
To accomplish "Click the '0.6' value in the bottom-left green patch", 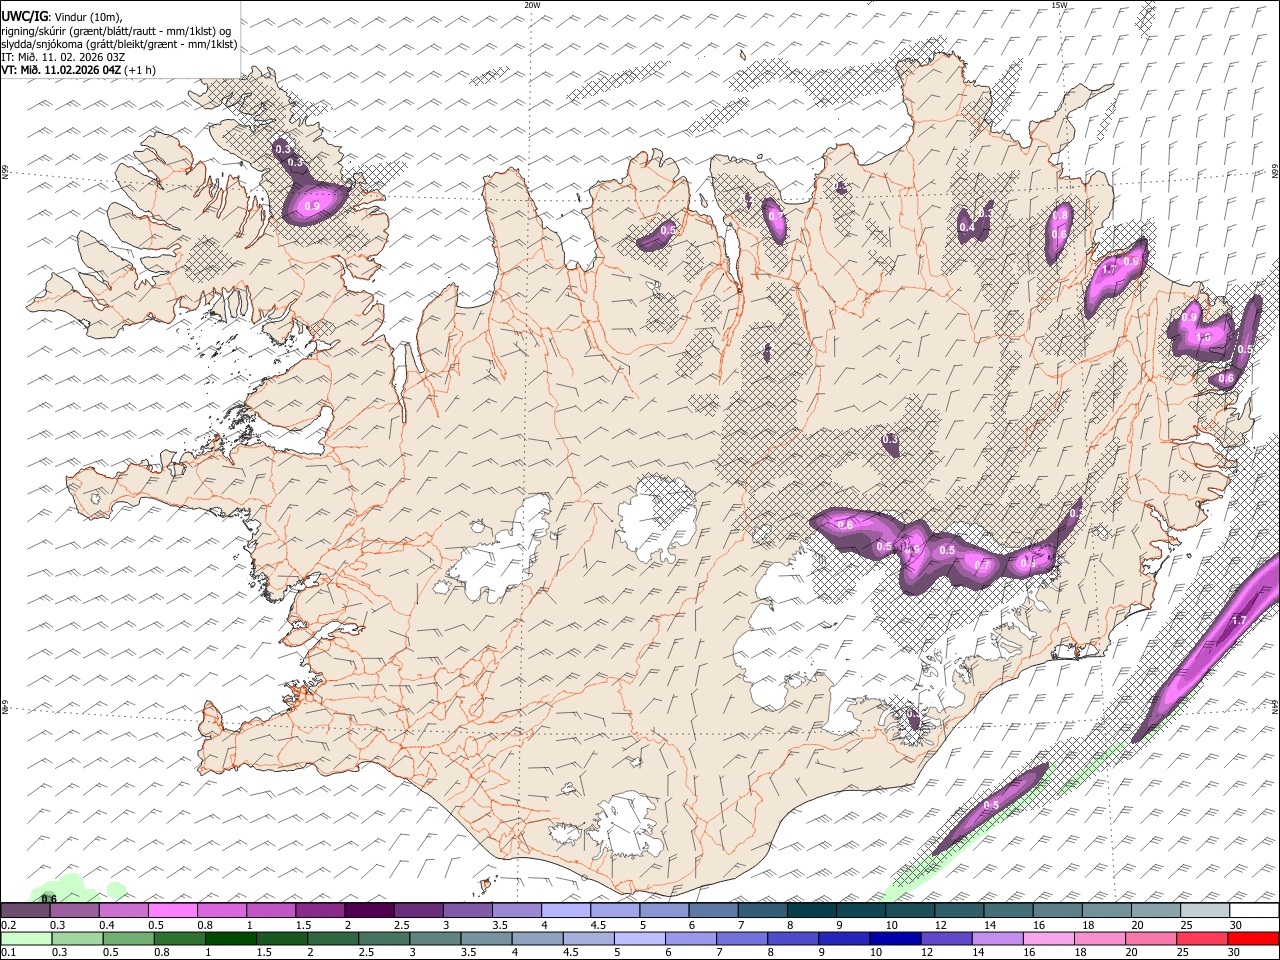I will (48, 898).
